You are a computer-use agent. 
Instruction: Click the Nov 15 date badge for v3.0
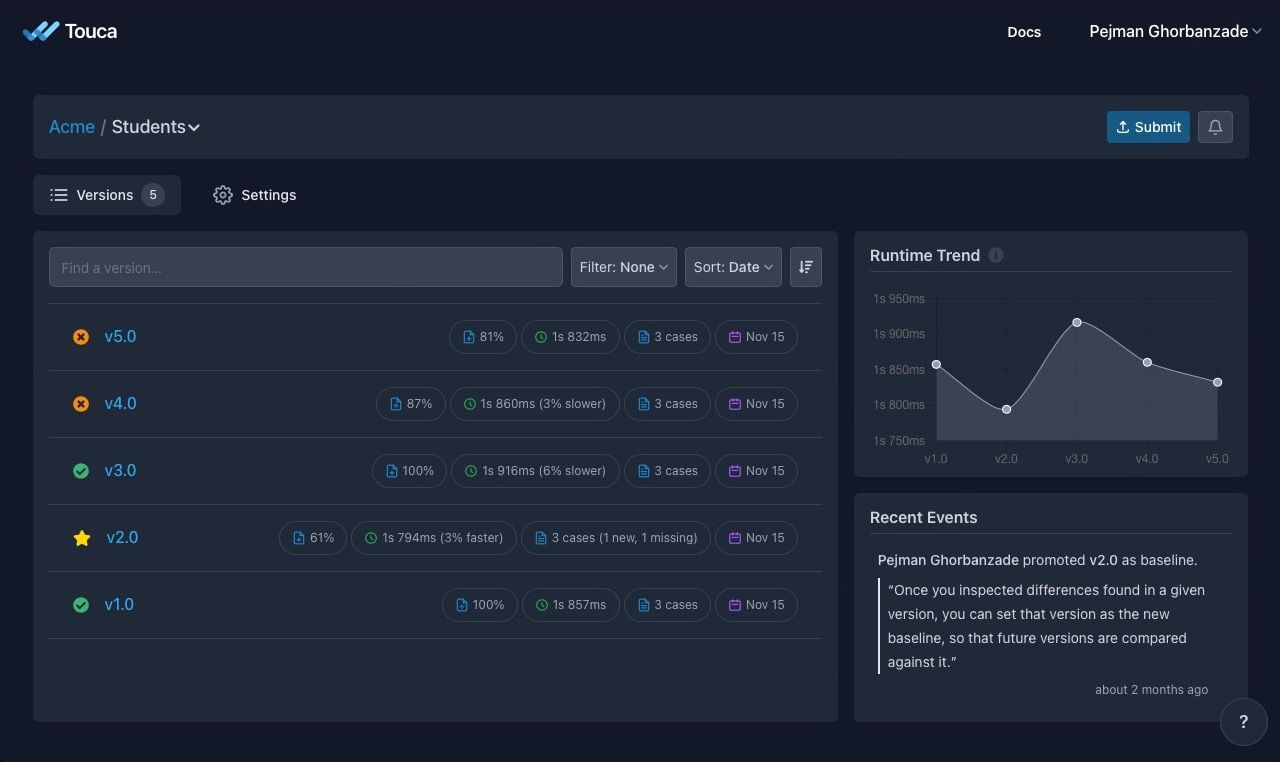(x=756, y=471)
